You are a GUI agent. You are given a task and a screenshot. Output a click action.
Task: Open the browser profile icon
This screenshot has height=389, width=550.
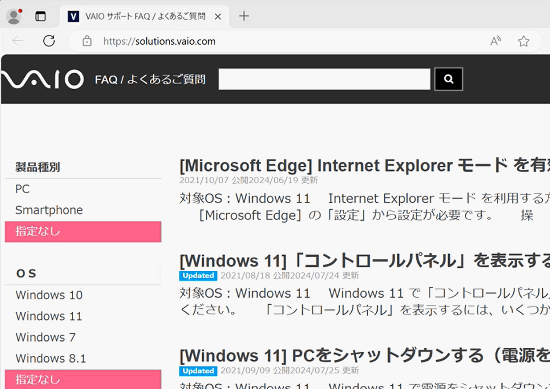14,16
